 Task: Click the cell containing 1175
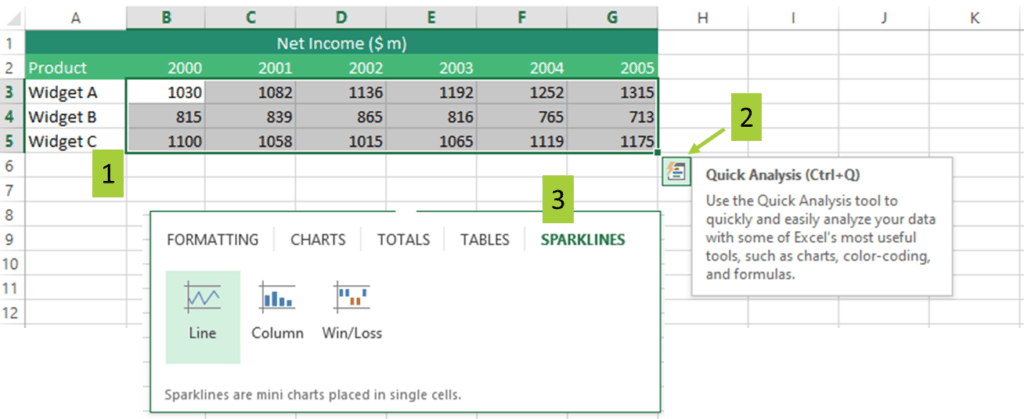[613, 141]
